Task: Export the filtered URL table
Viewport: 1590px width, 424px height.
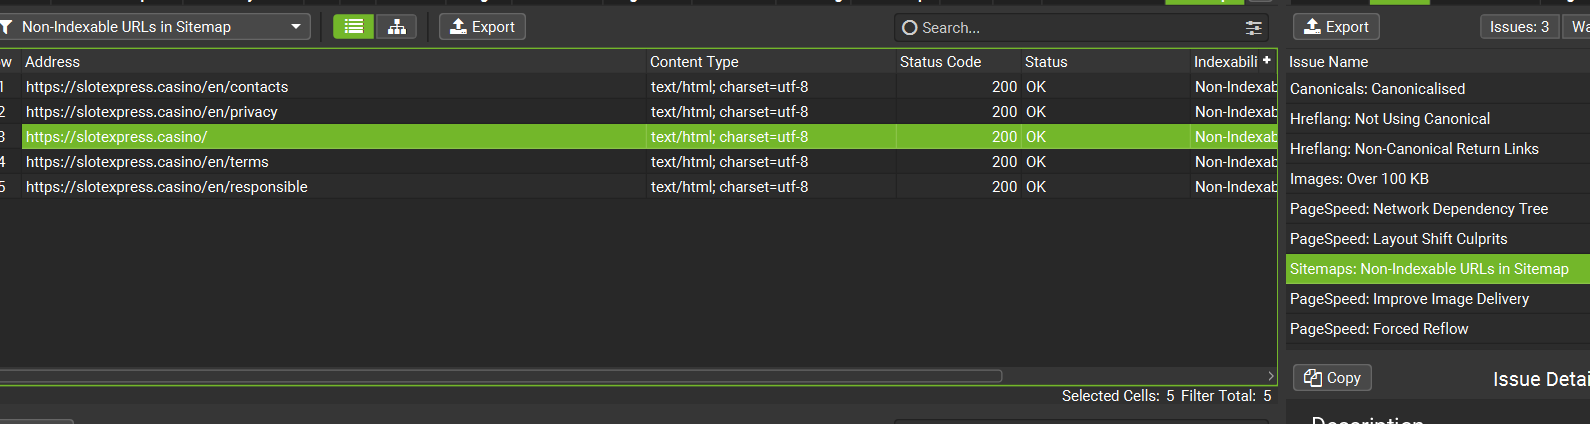Action: click(x=482, y=27)
